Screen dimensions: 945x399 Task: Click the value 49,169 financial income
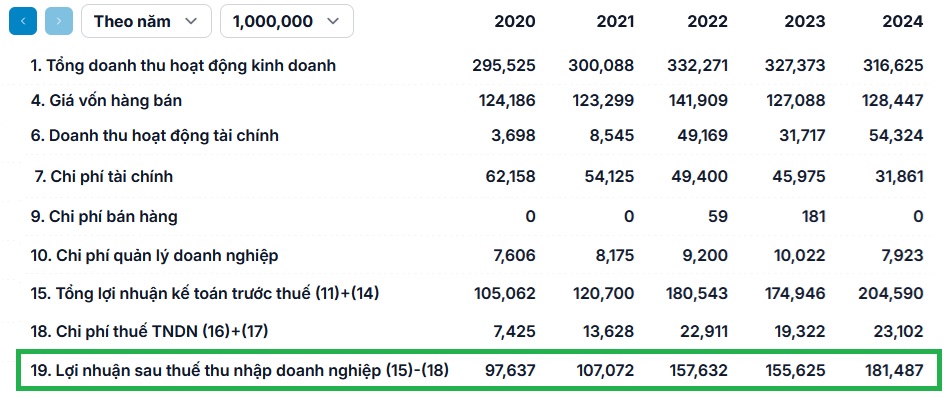(x=703, y=136)
